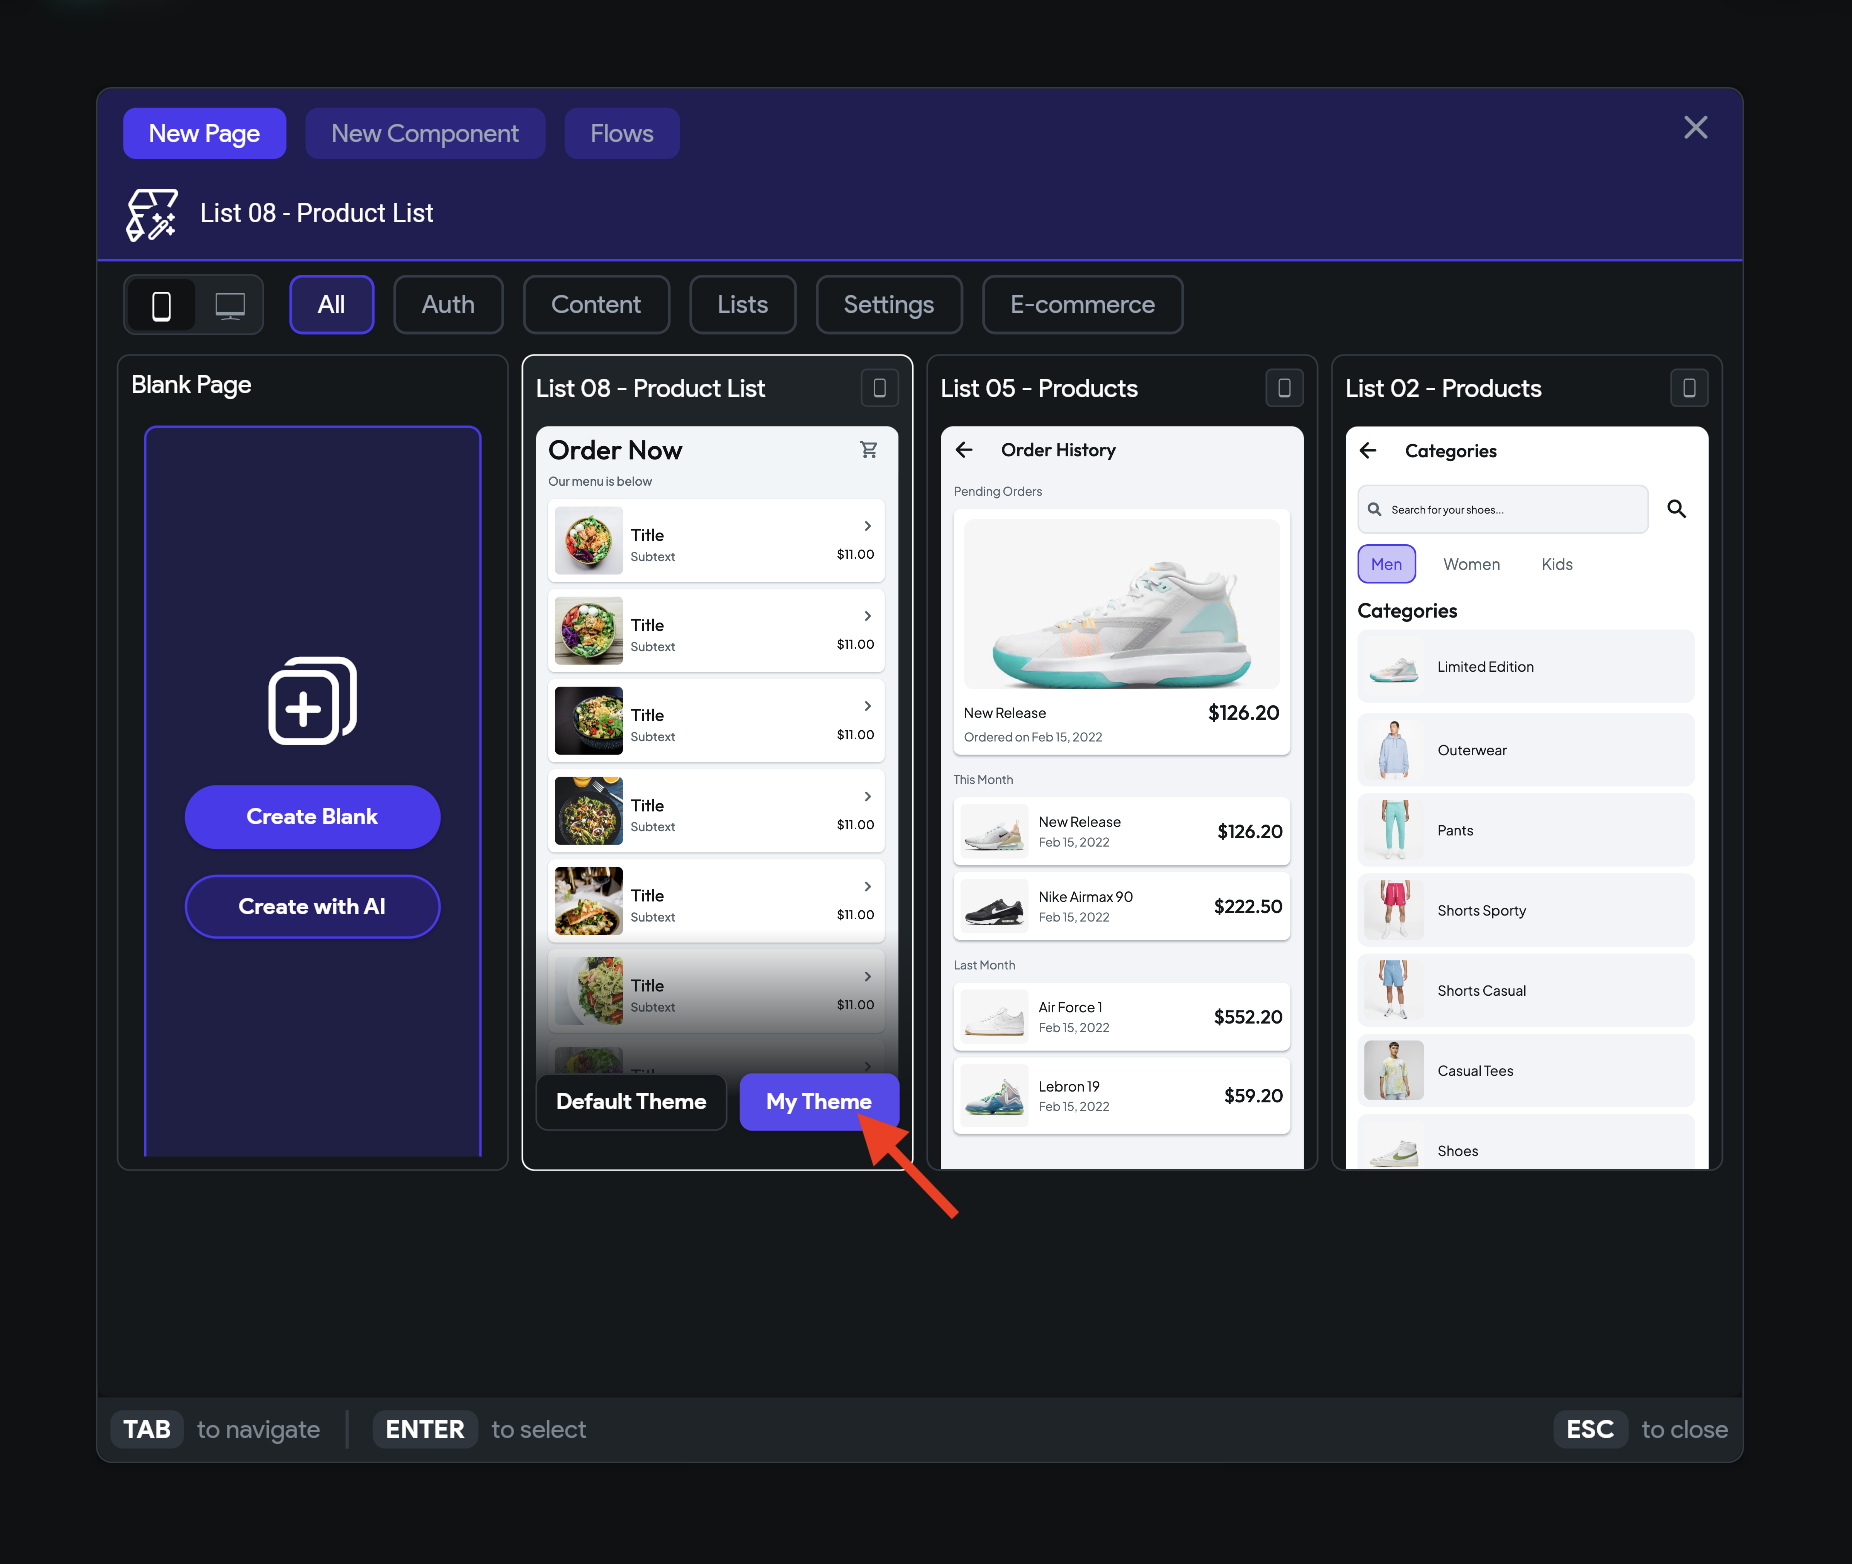Screen dimensions: 1852x1564
Task: Open the Shorts Casual category row
Action: pos(1526,990)
